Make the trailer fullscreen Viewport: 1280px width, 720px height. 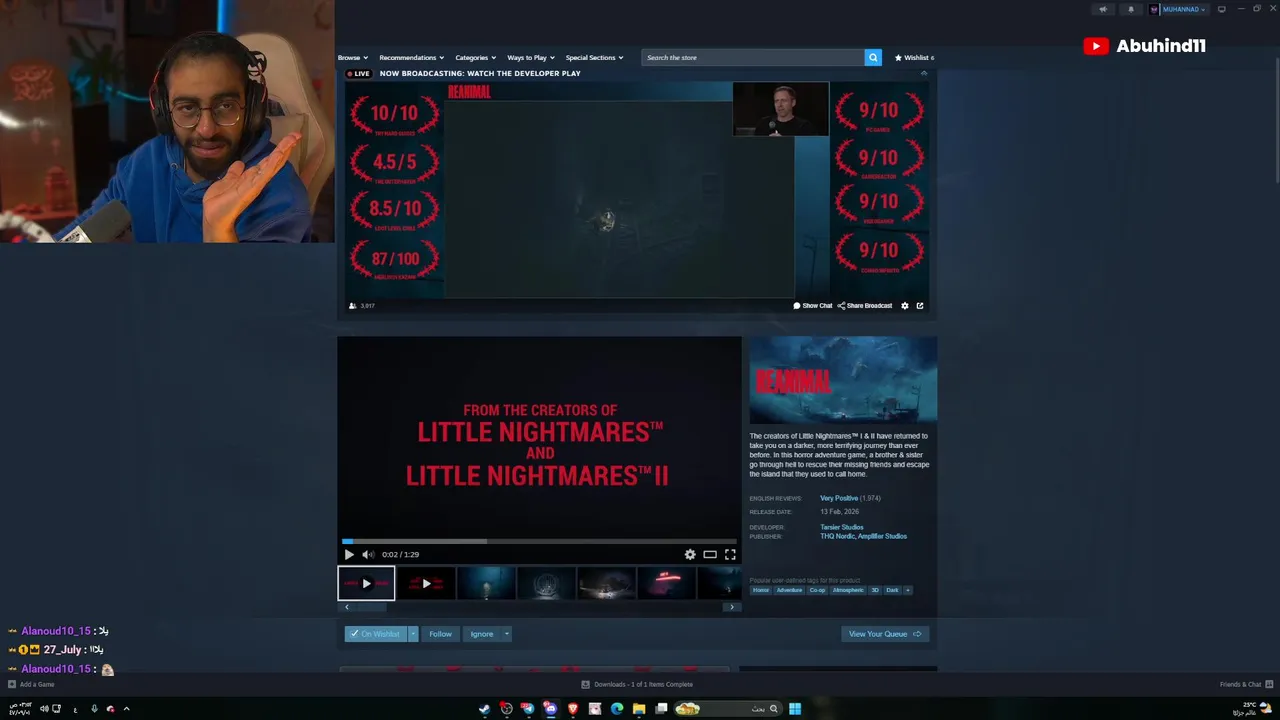pos(730,554)
